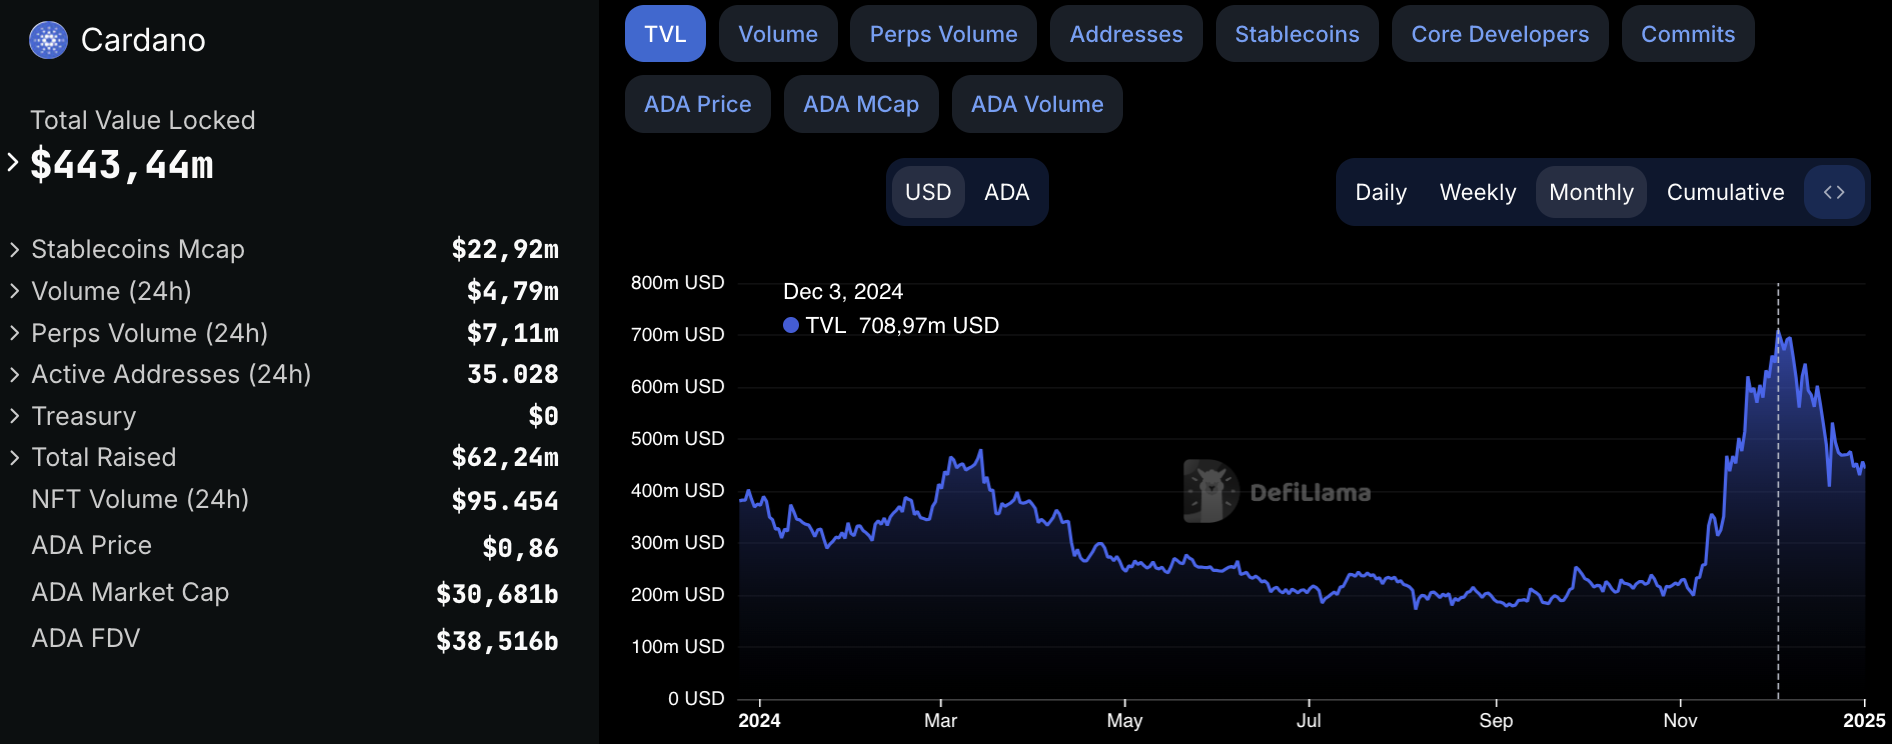Click the $0,86 ADA price value
1892x744 pixels.
click(x=520, y=548)
